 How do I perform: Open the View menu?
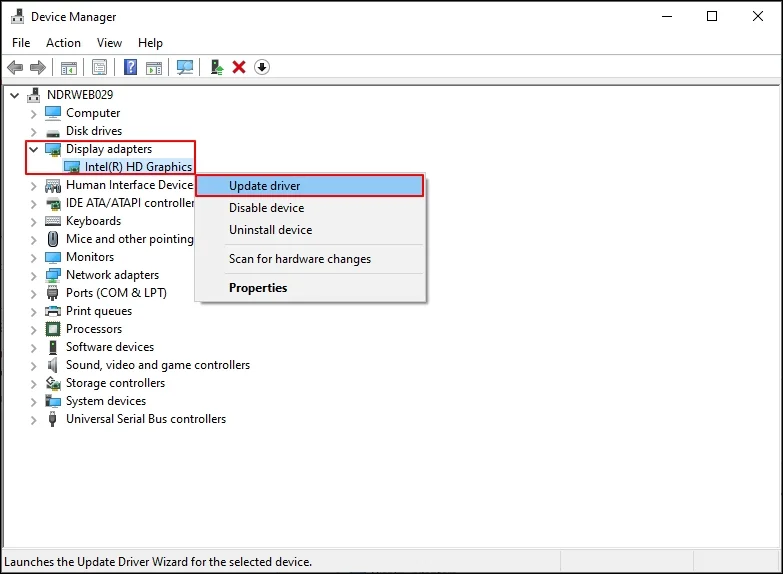point(109,43)
